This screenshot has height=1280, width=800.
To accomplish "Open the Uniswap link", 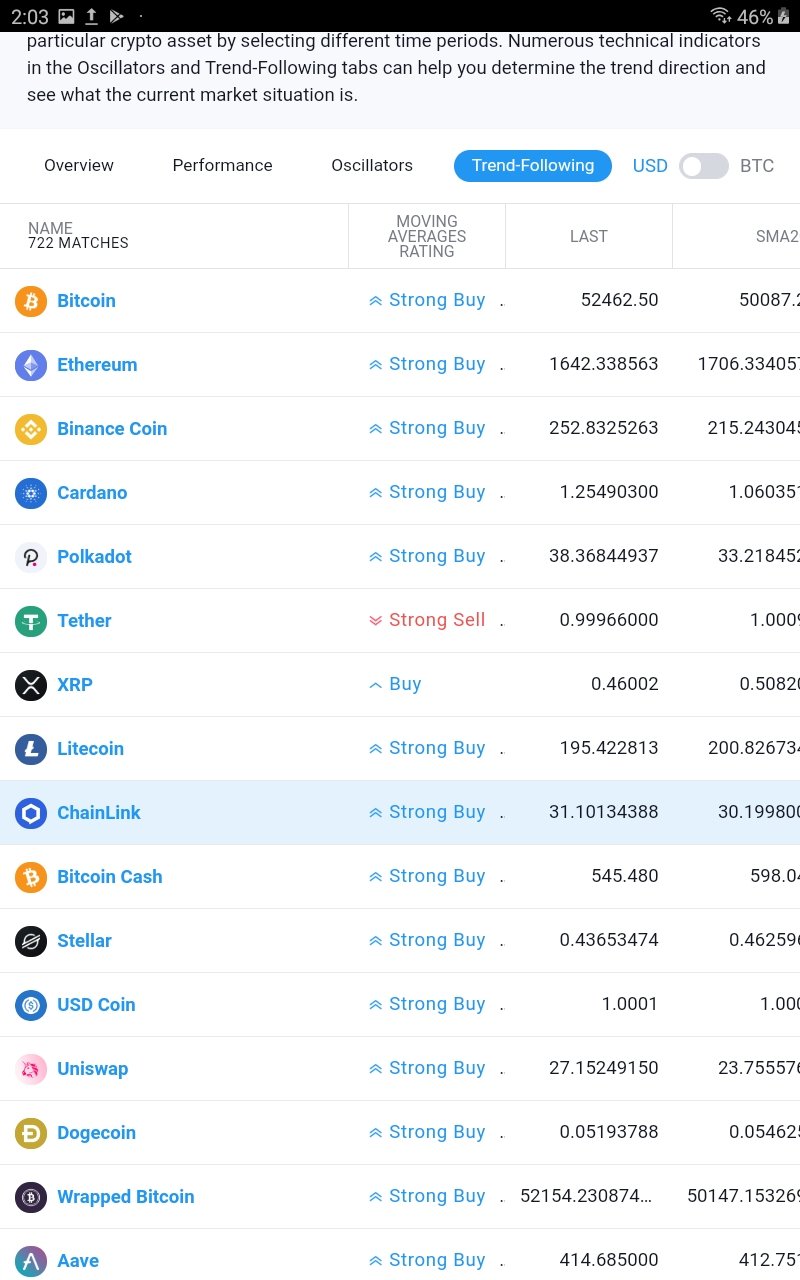I will tap(92, 1069).
